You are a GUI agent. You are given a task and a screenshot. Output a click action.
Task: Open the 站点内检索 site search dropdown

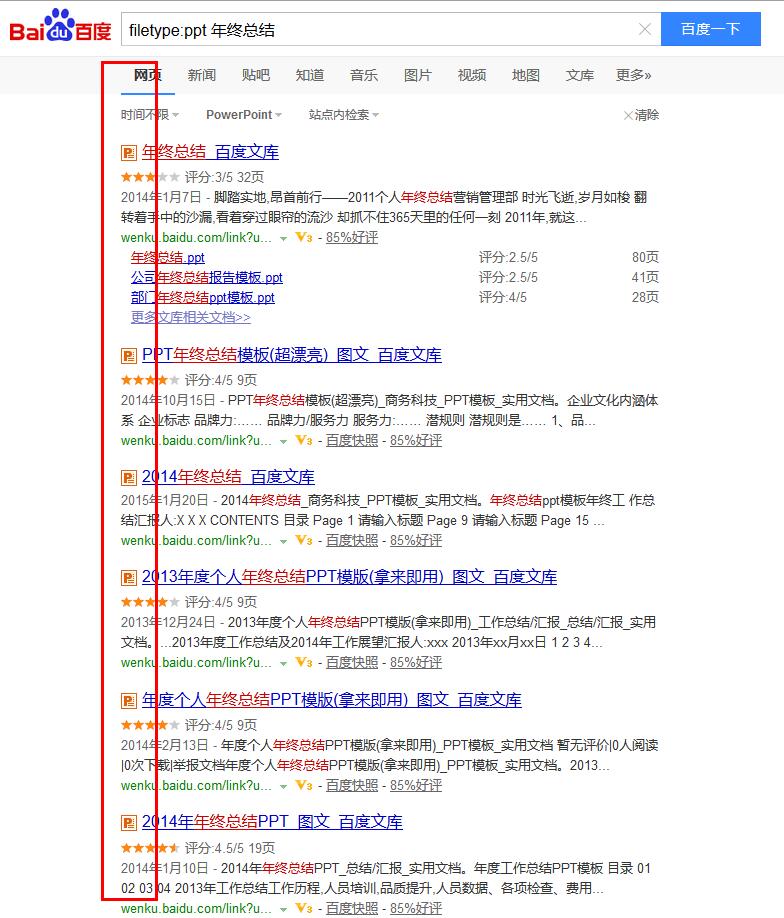coord(344,115)
